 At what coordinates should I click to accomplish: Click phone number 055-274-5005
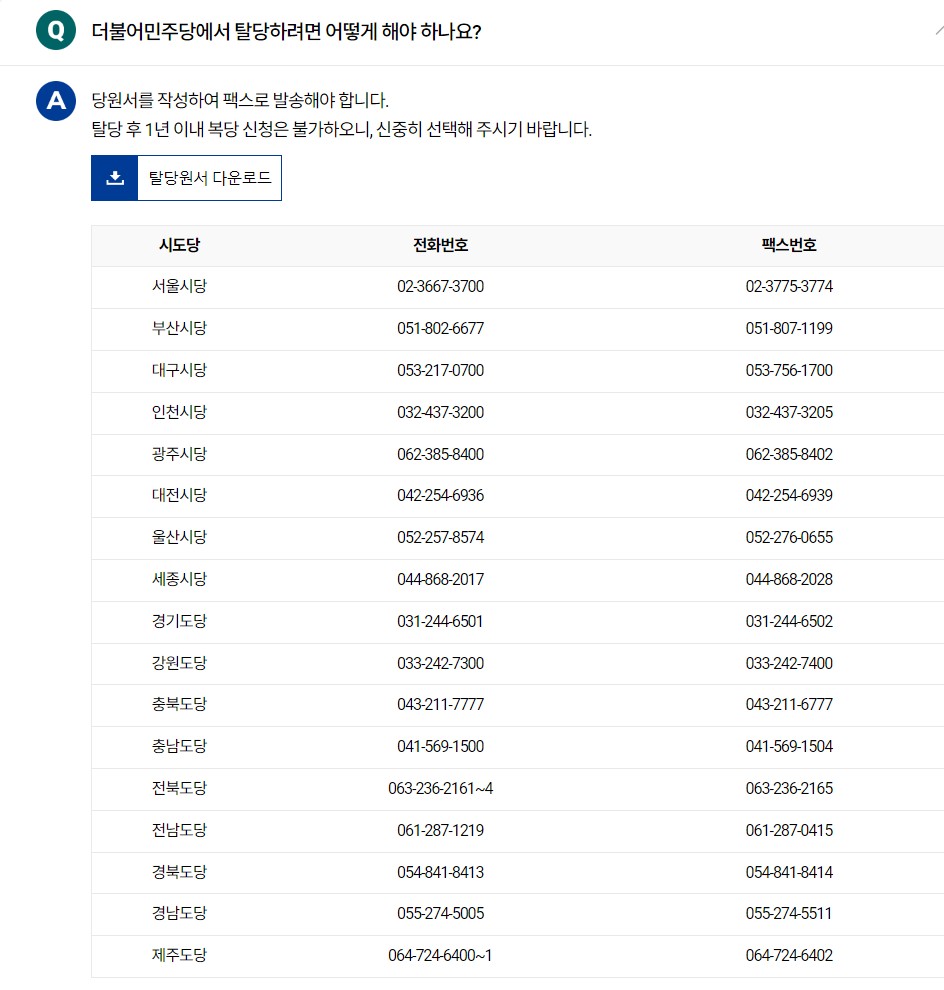point(440,913)
